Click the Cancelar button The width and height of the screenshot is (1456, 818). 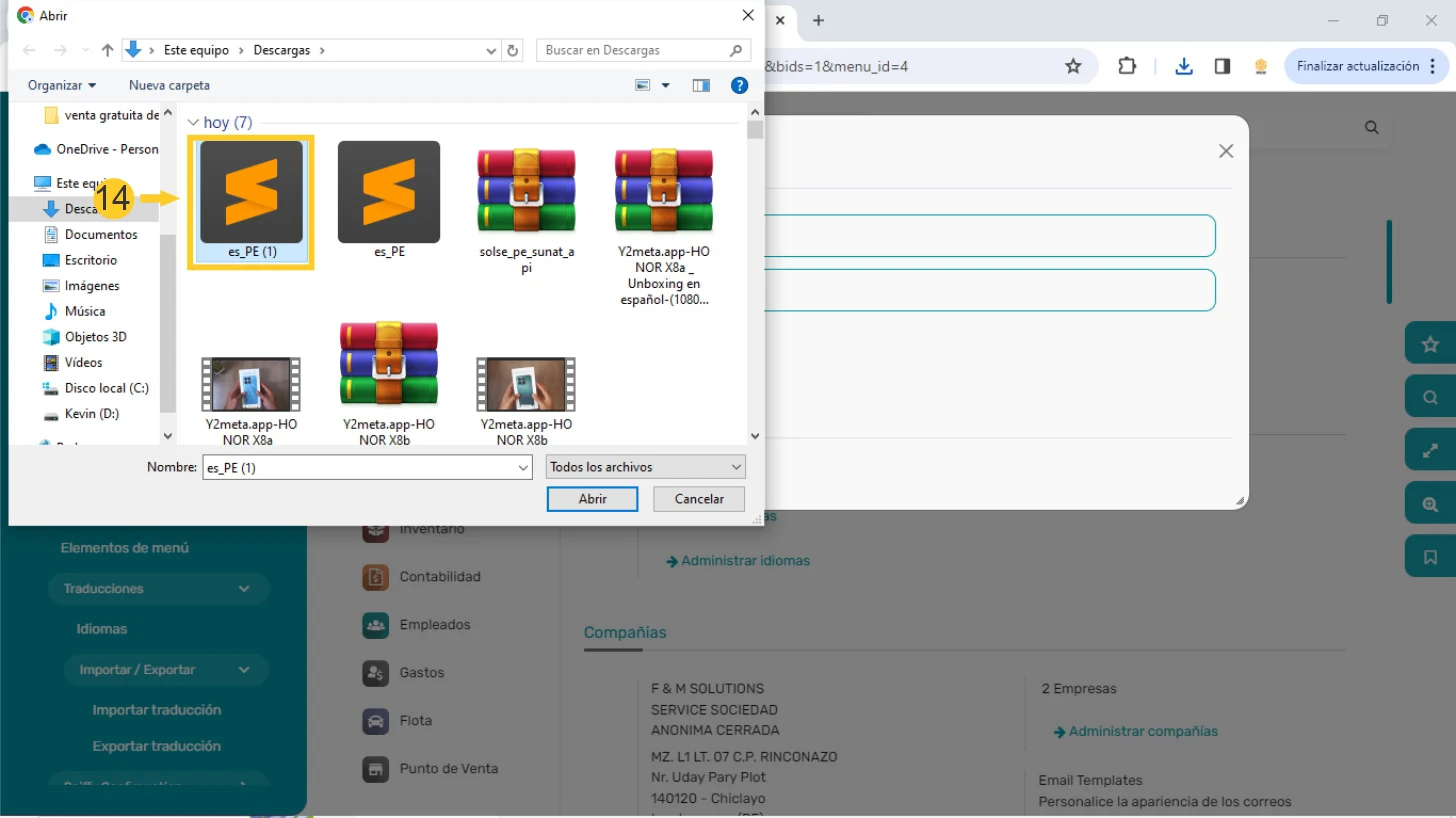(x=699, y=499)
